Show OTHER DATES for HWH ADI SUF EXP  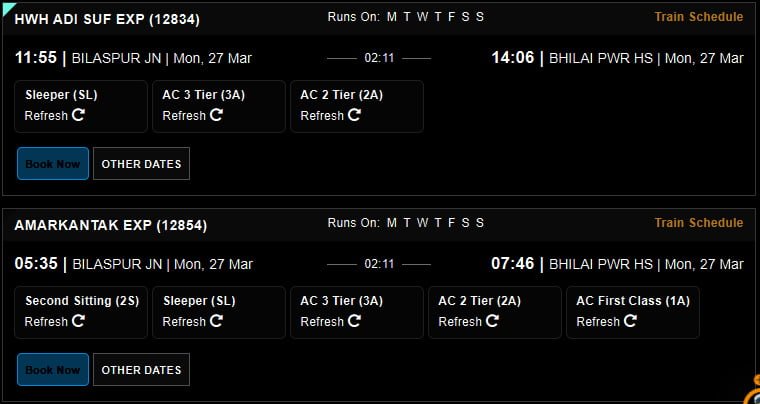pyautogui.click(x=141, y=164)
